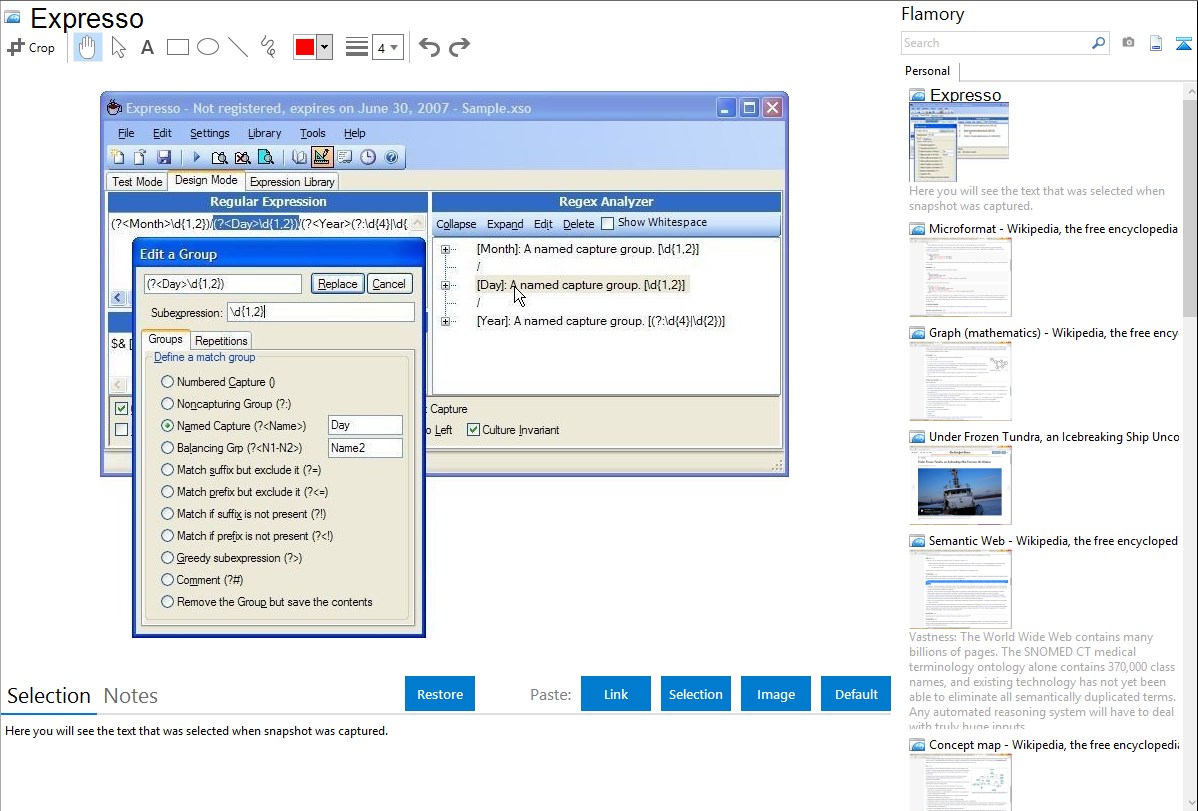Screen dimensions: 1198x811
Task: Click the red color swatch
Action: click(x=304, y=47)
